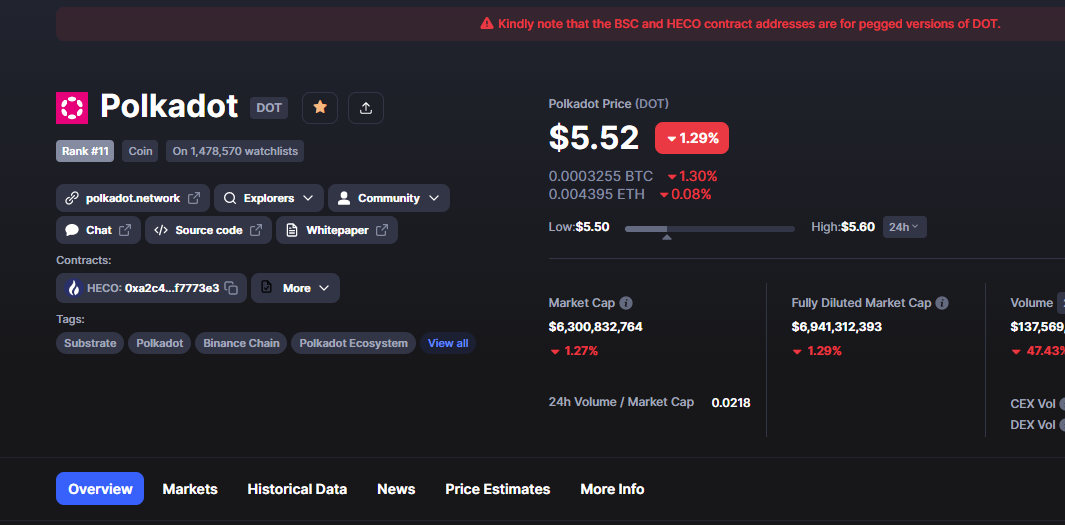The width and height of the screenshot is (1065, 525).
Task: Expand the Community dropdown
Action: coord(389,198)
